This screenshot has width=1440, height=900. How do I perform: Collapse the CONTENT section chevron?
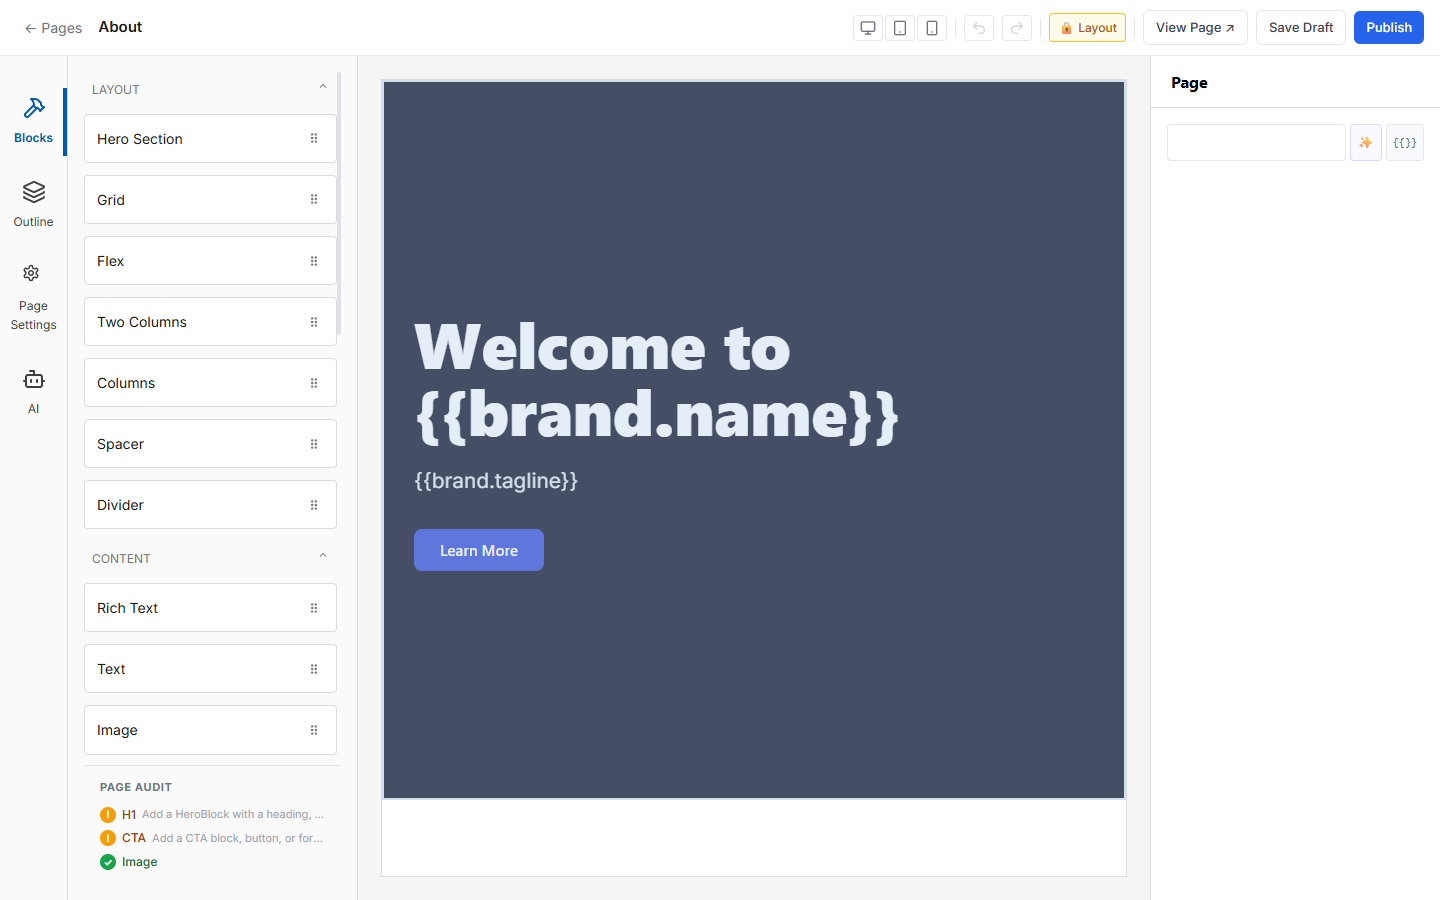point(323,556)
